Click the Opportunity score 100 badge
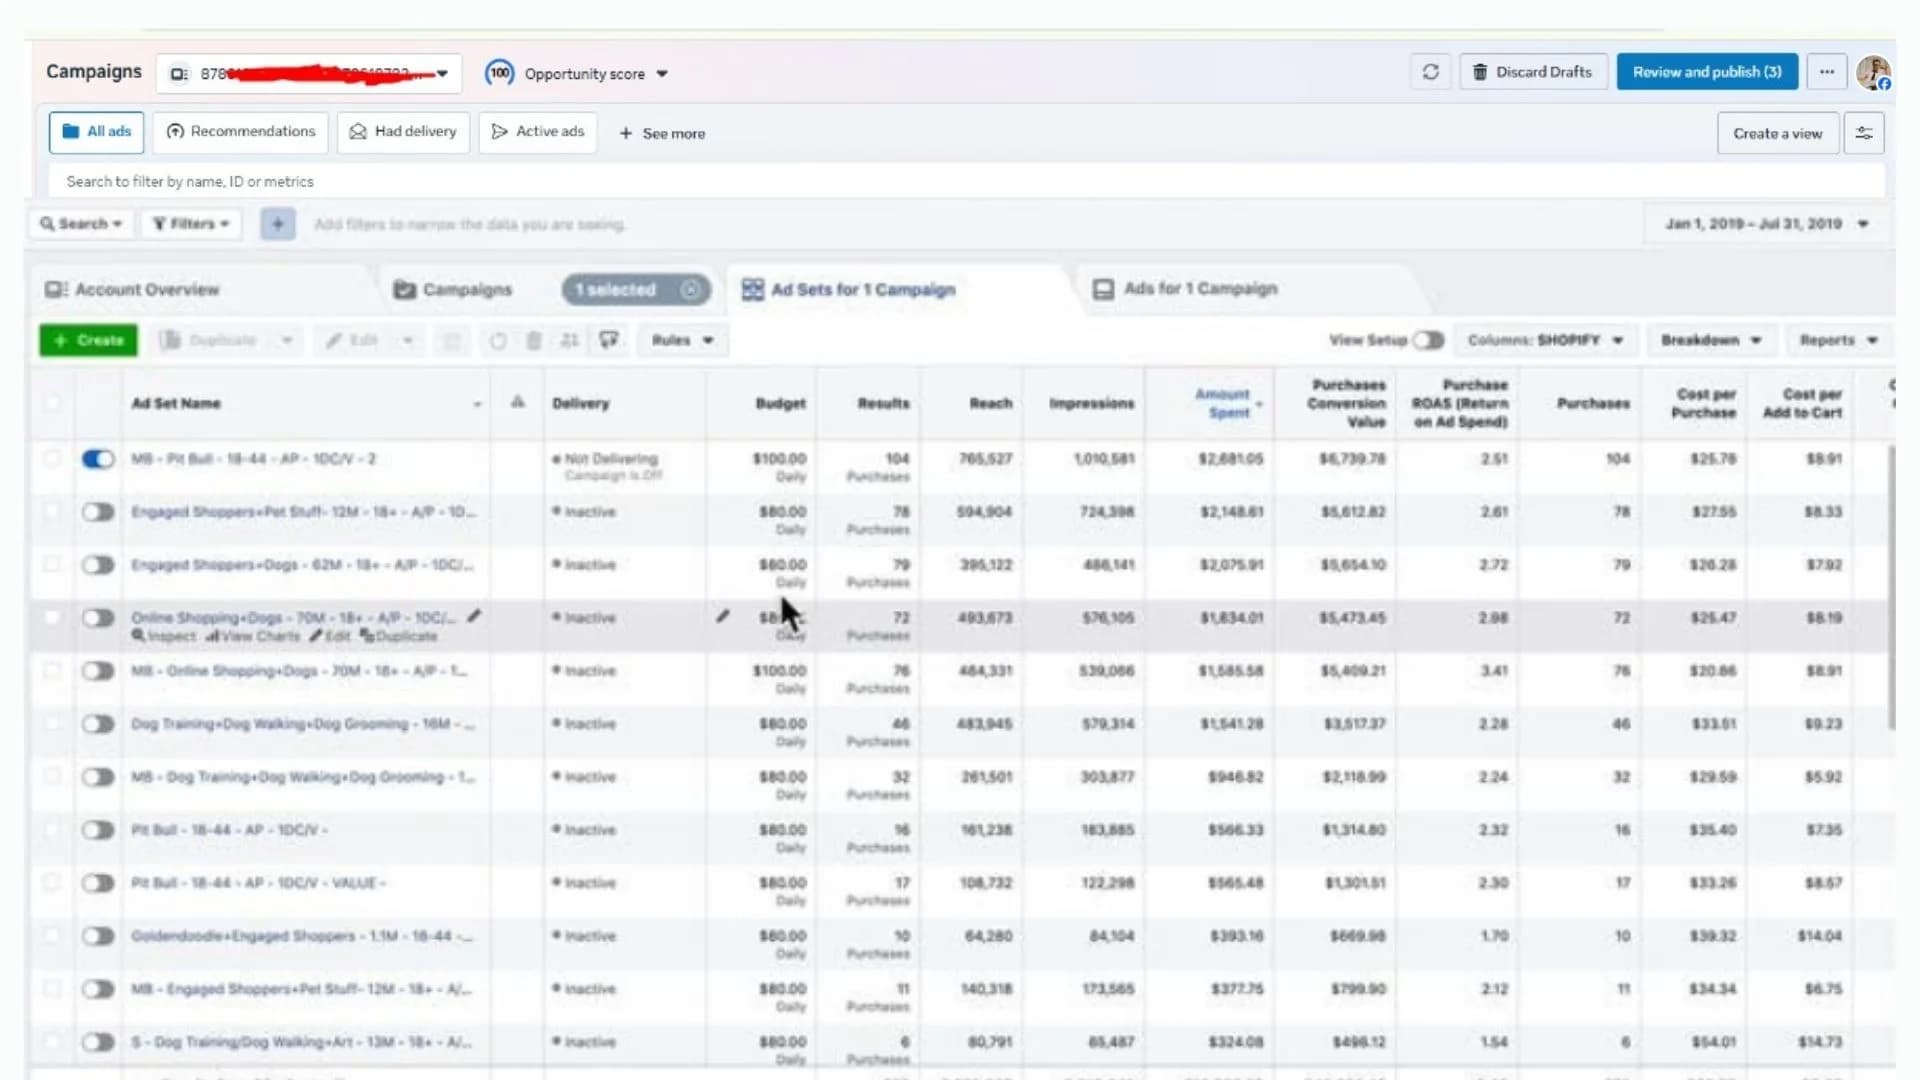This screenshot has width=1920, height=1080. (500, 73)
